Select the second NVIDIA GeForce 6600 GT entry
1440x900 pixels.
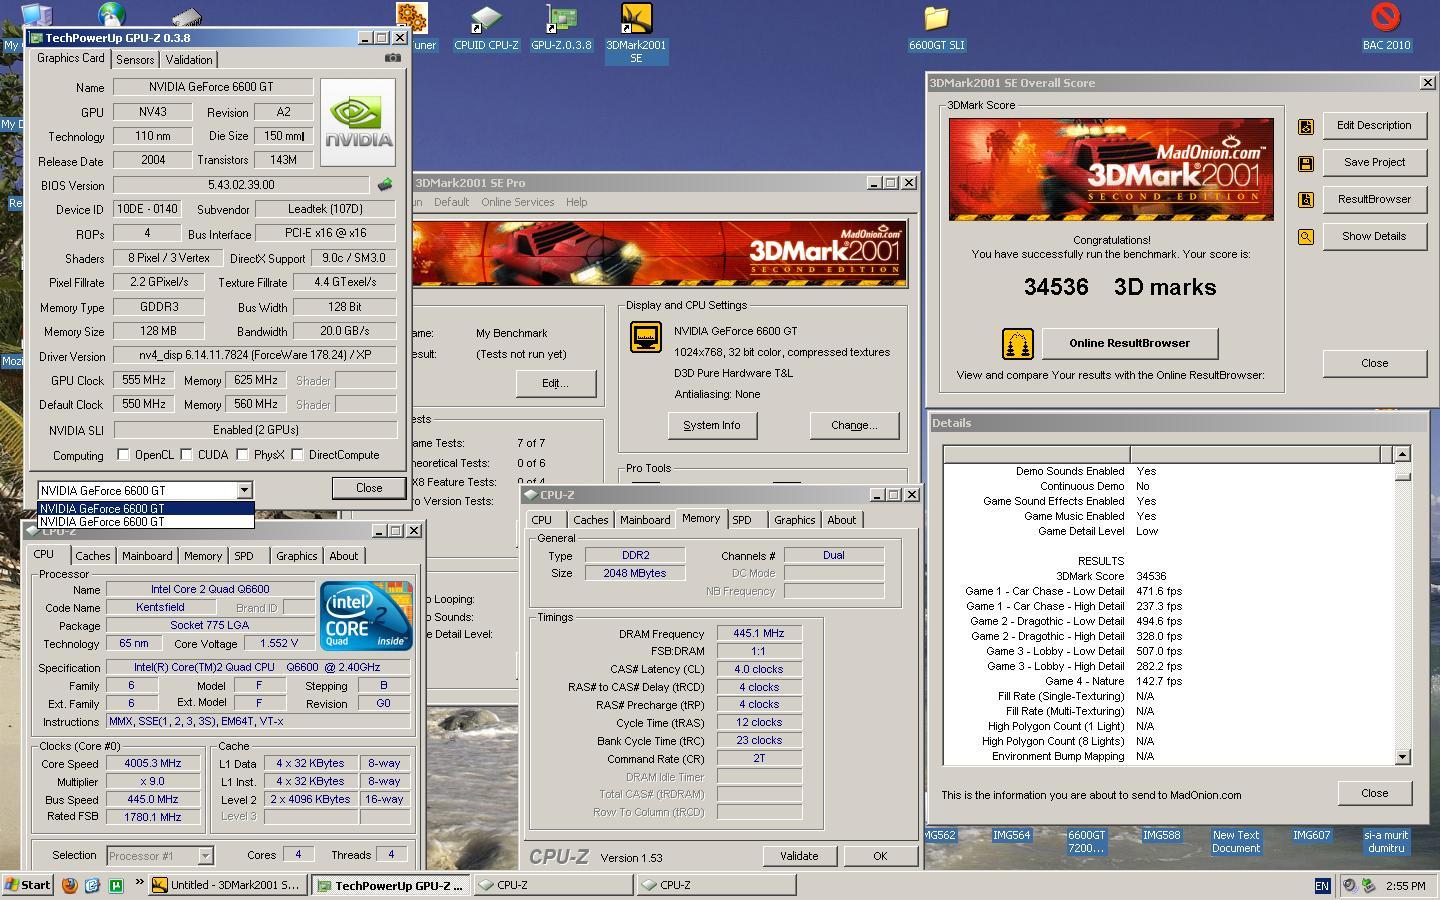145,521
